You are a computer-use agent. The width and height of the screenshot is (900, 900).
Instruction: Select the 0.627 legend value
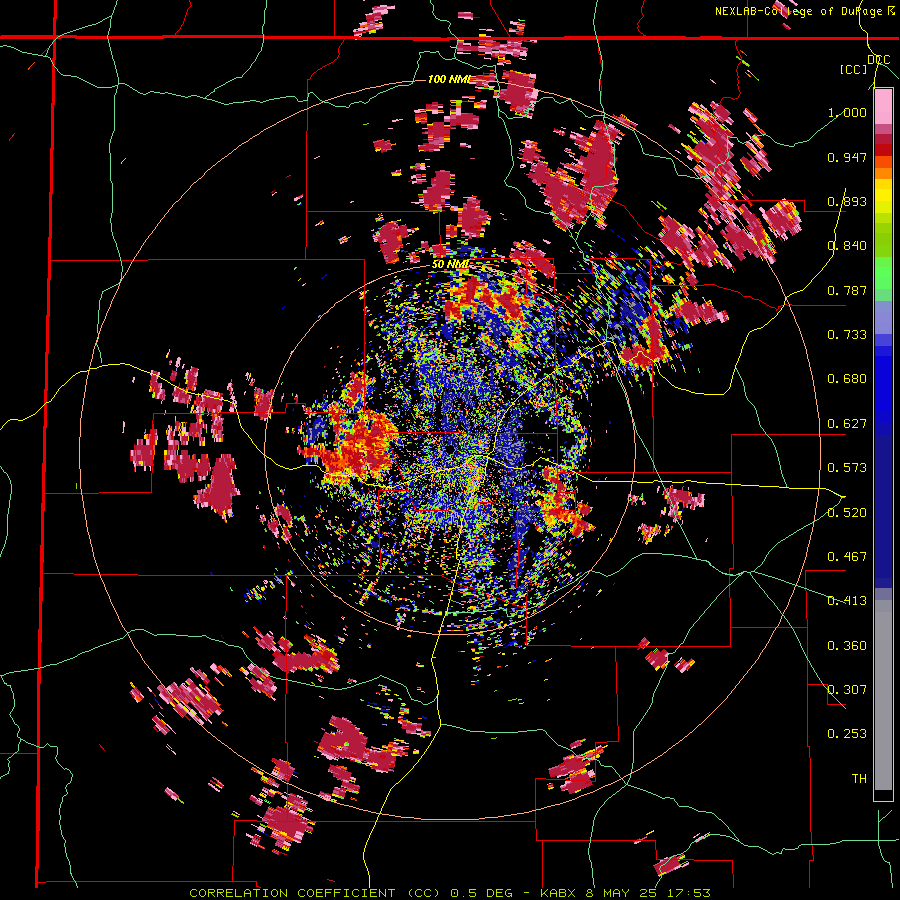point(847,424)
